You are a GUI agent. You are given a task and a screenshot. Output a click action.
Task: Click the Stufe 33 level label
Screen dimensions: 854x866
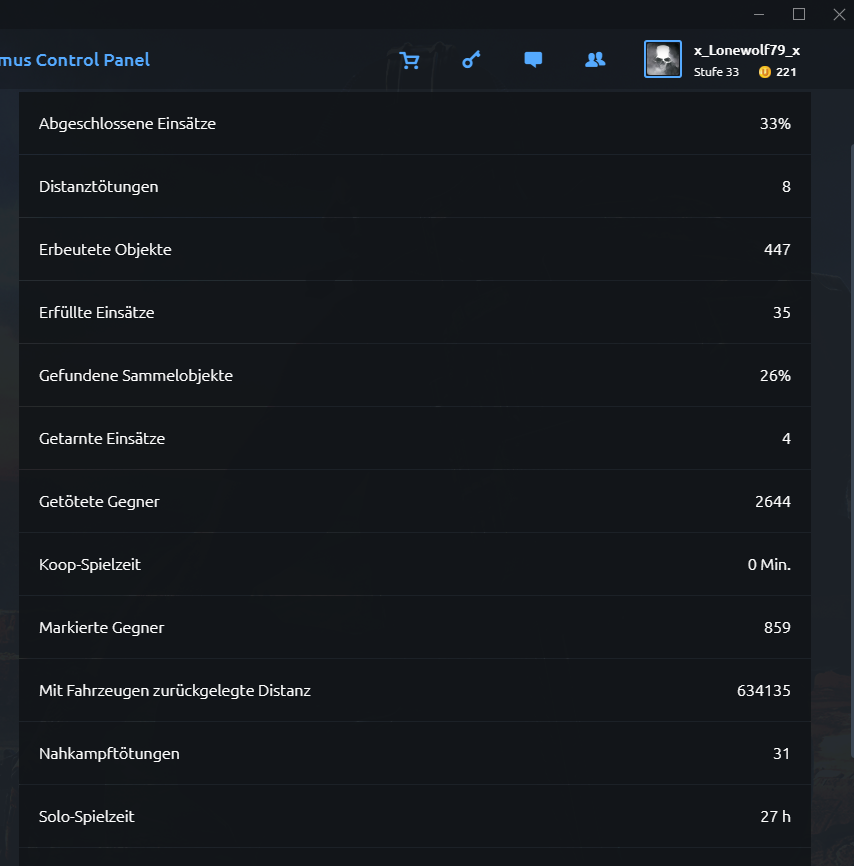(716, 72)
